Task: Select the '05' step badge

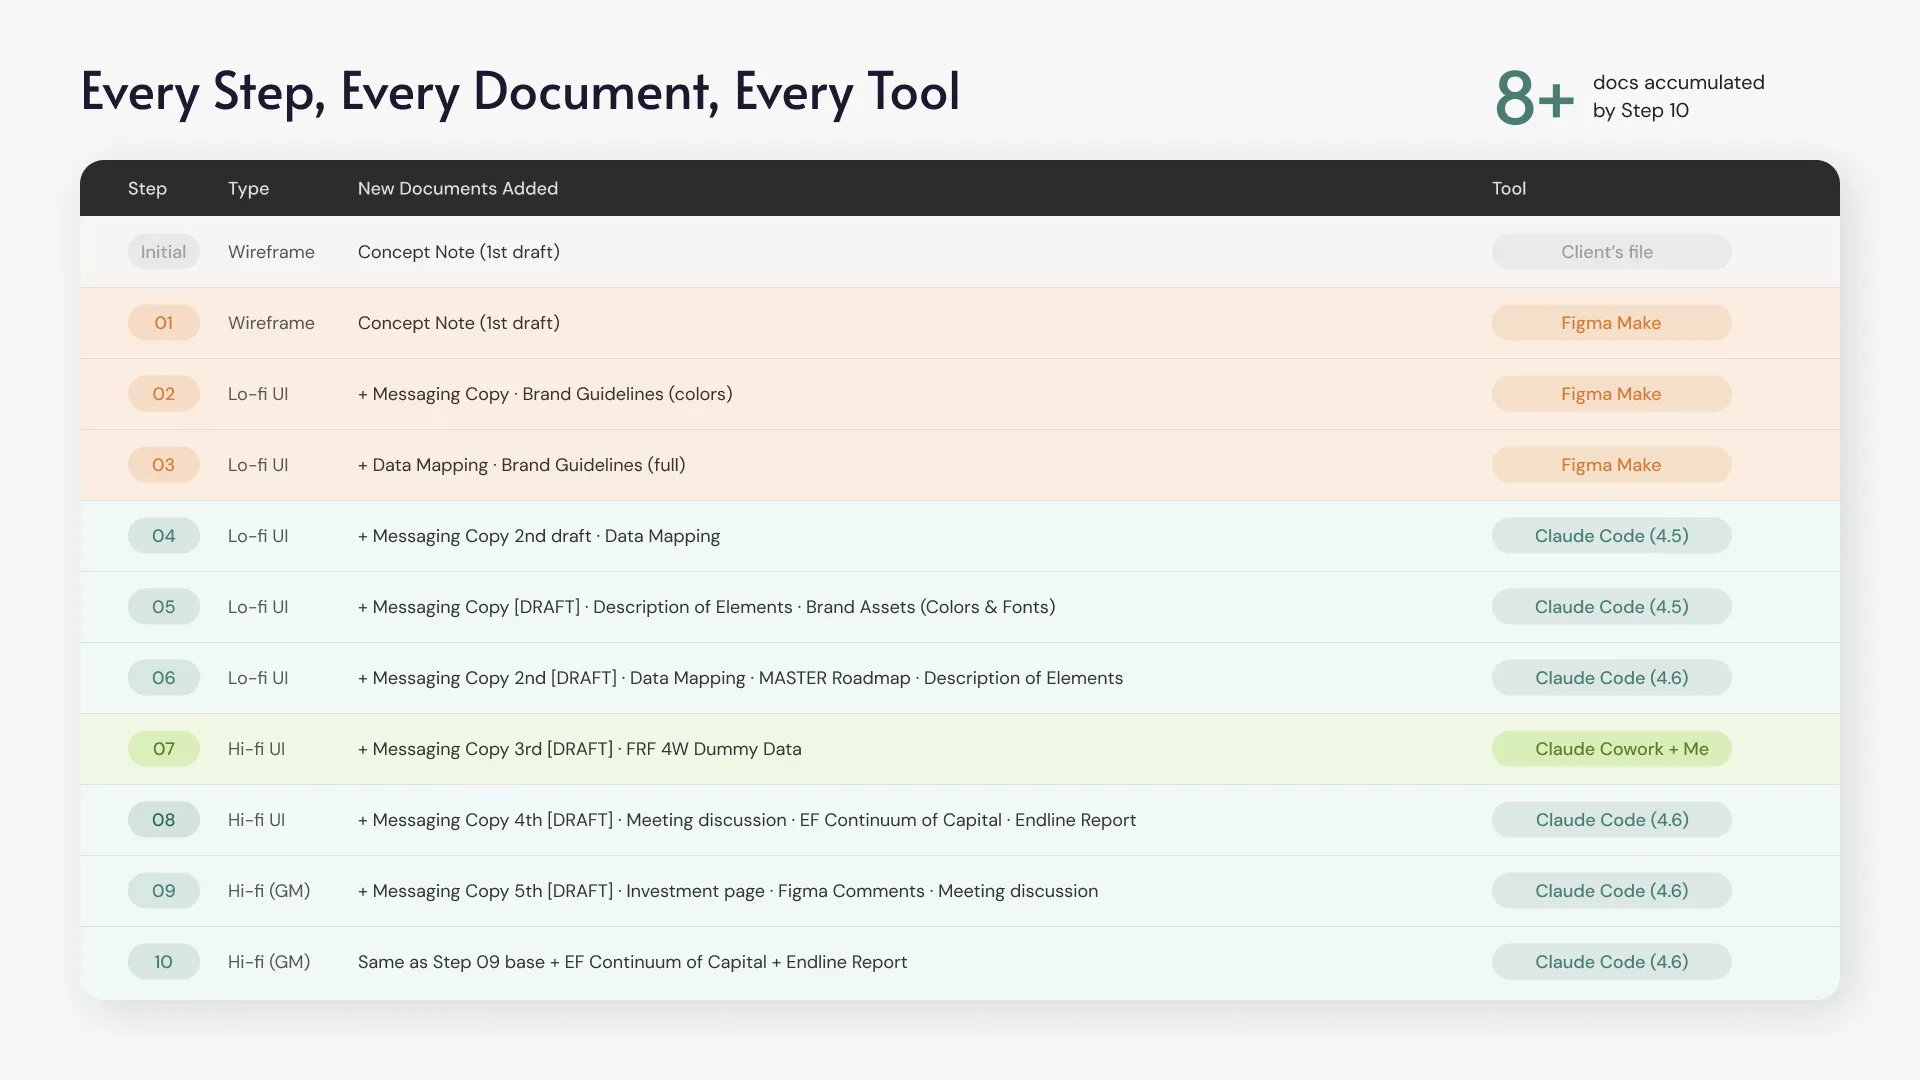Action: point(164,607)
